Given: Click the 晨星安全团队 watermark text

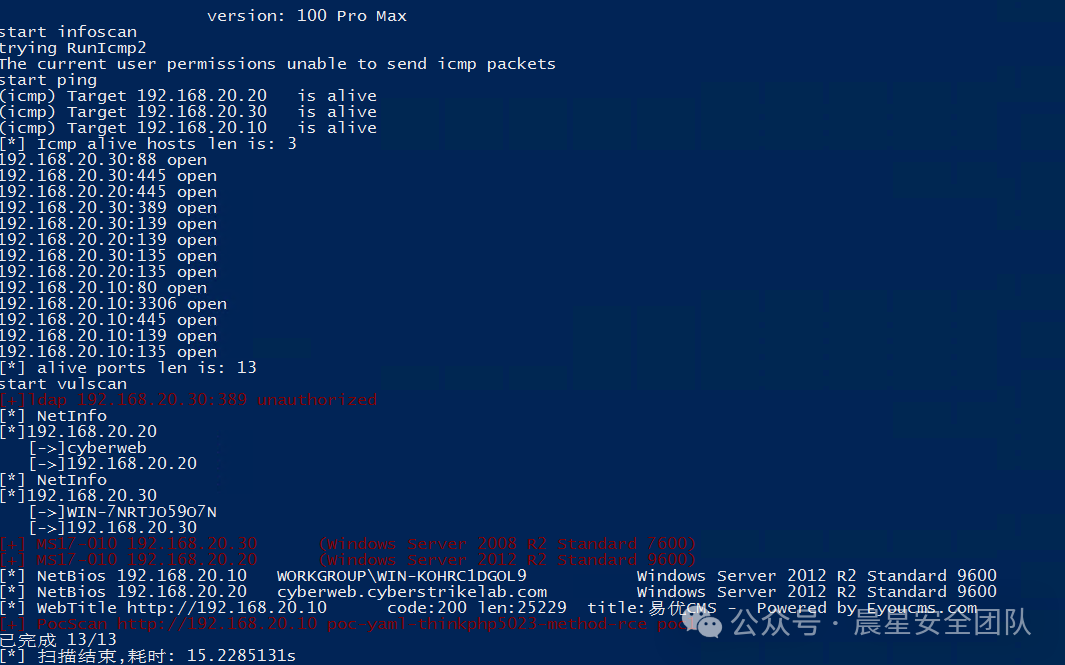Looking at the screenshot, I should 942,623.
